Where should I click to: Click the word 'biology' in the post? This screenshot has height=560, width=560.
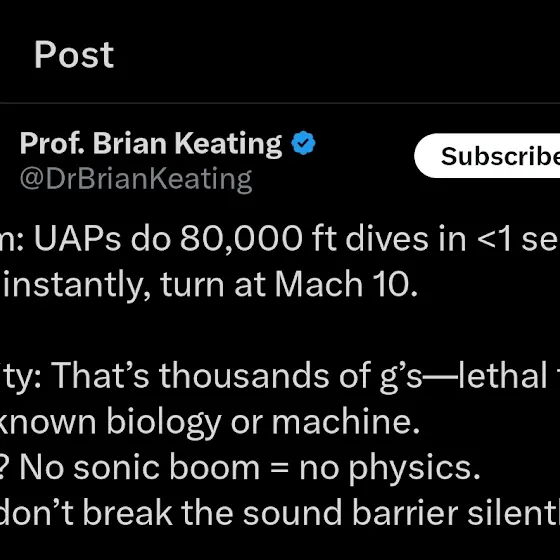pos(164,422)
